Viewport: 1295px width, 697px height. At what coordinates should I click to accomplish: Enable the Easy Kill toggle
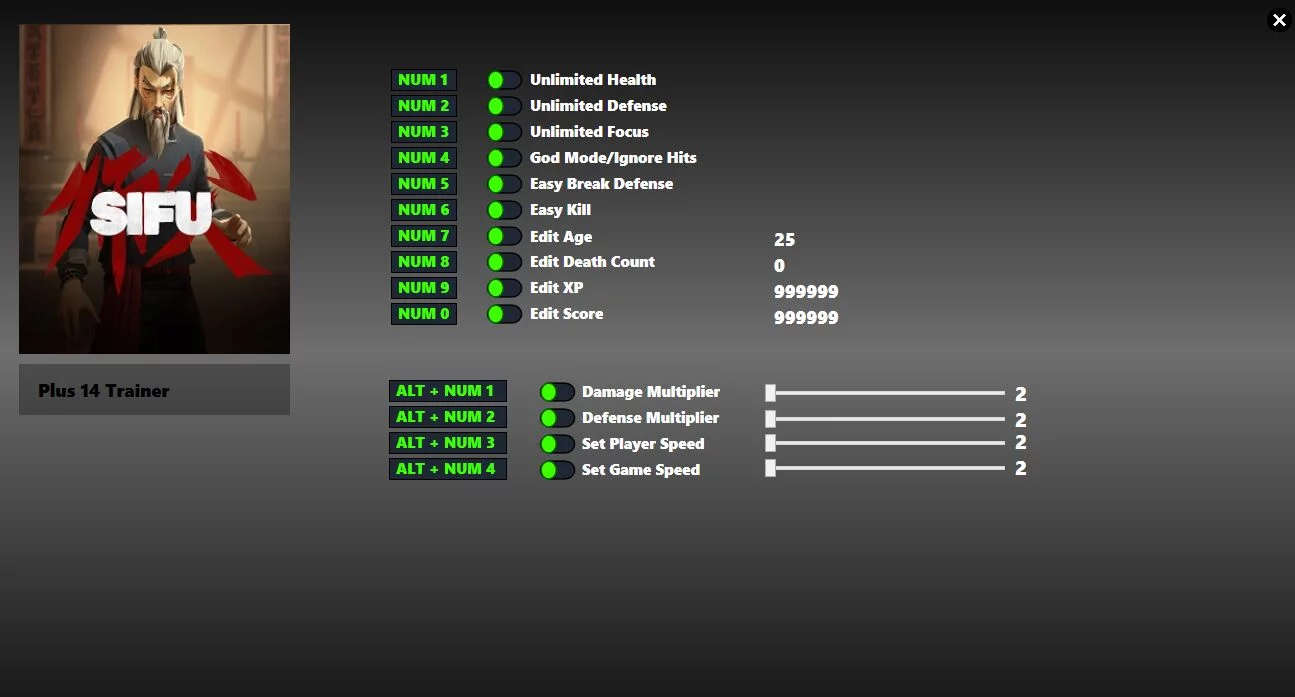[x=504, y=210]
